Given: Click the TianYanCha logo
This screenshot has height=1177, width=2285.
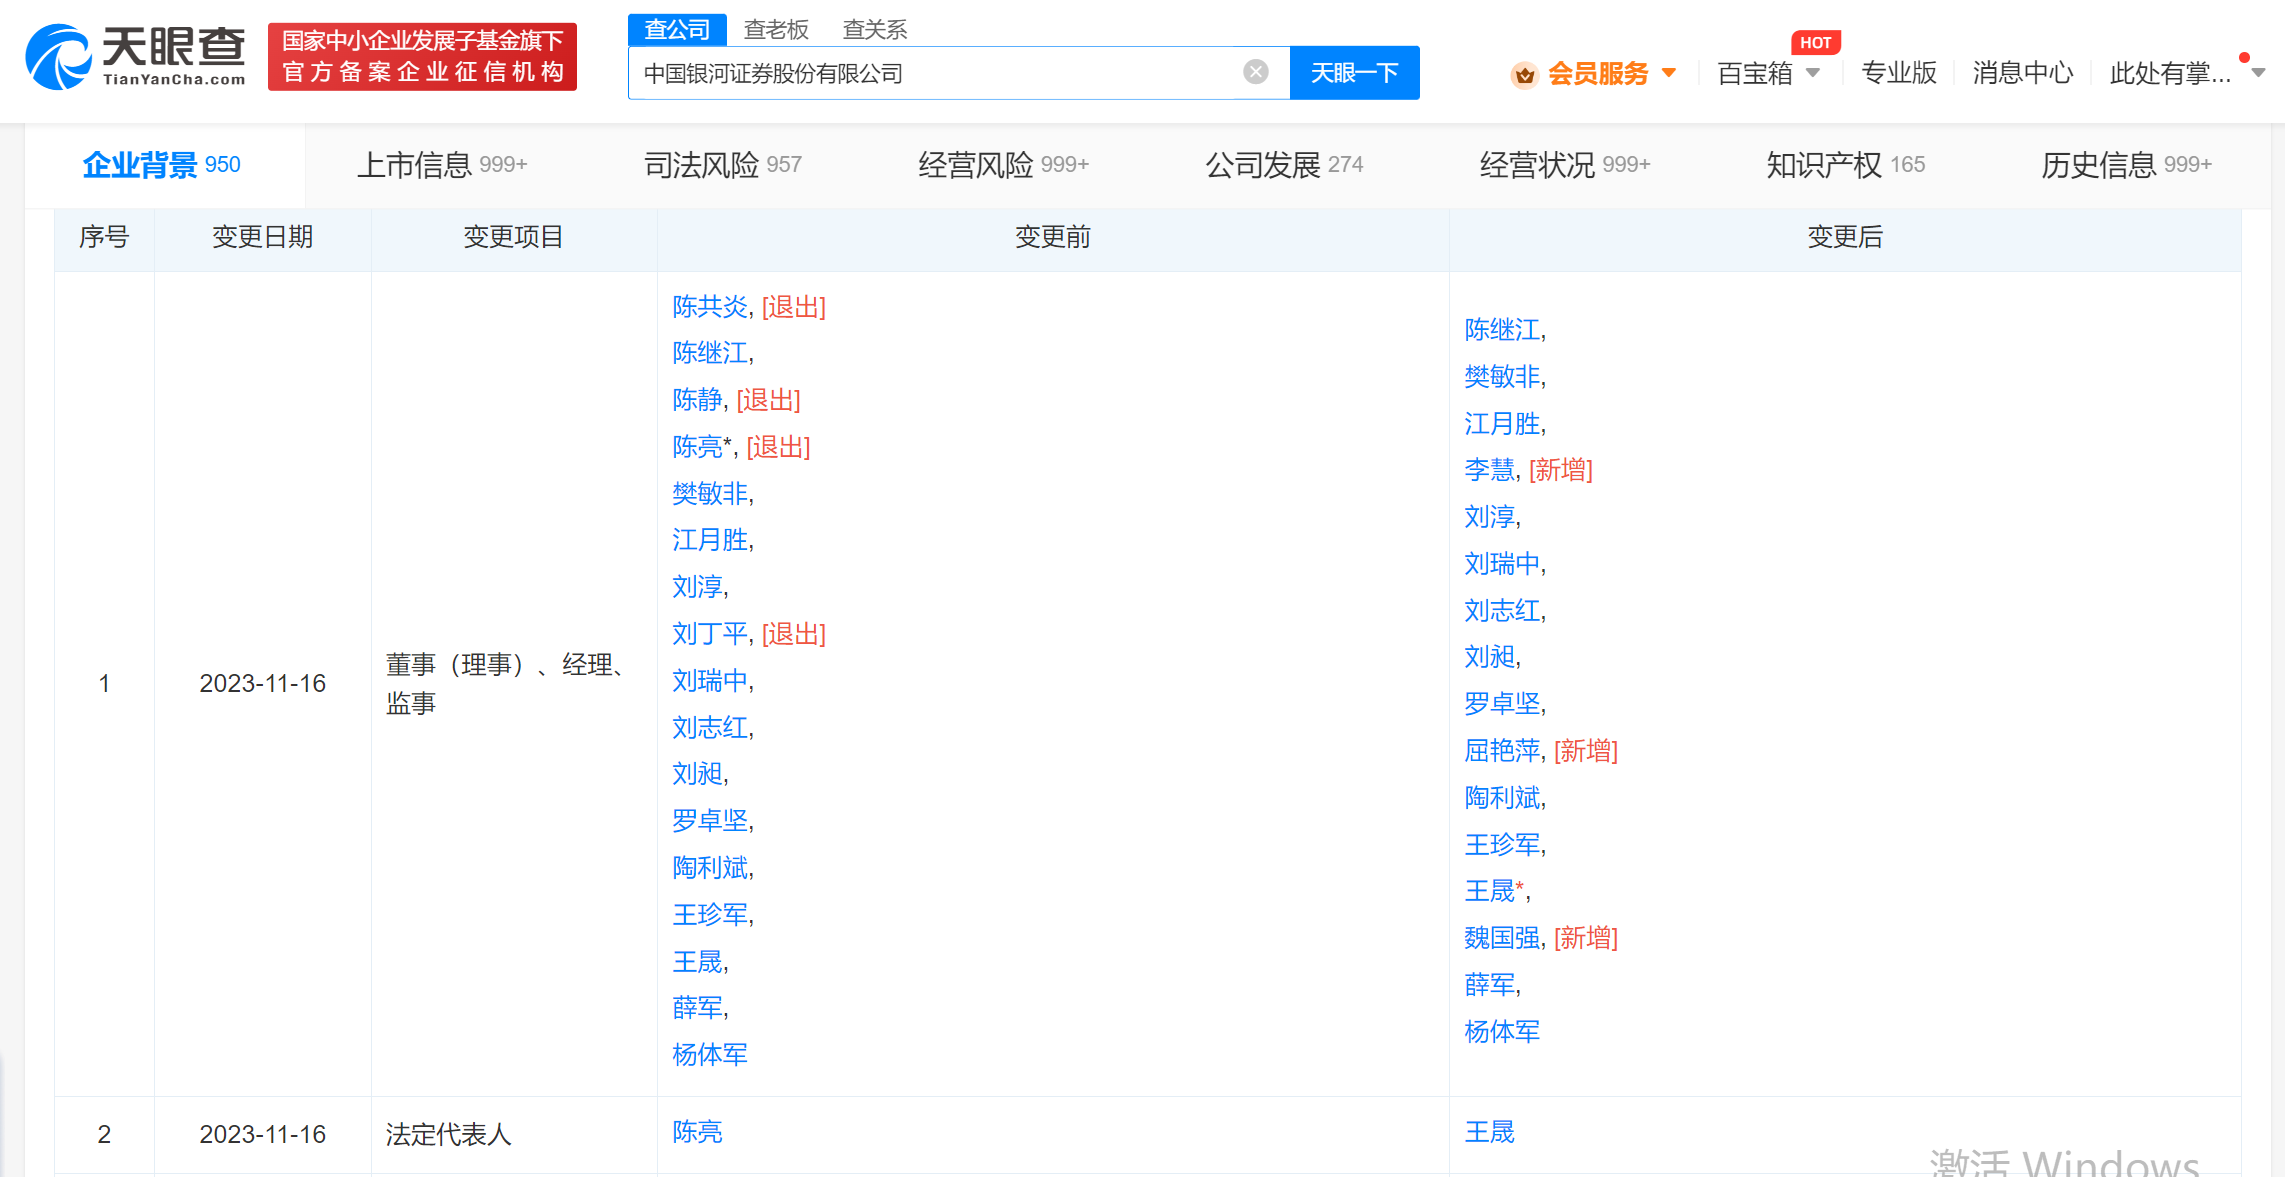Looking at the screenshot, I should tap(136, 57).
